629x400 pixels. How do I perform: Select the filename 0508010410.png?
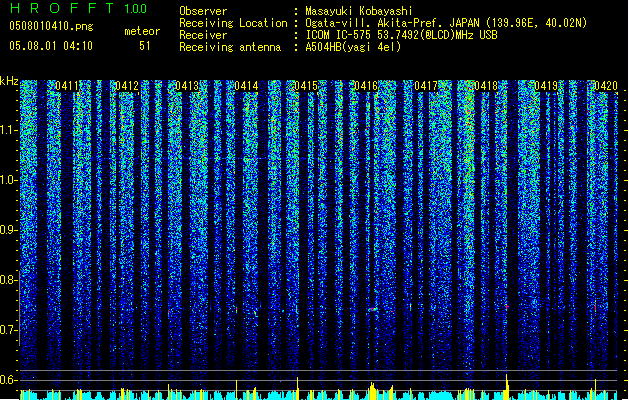coord(51,26)
